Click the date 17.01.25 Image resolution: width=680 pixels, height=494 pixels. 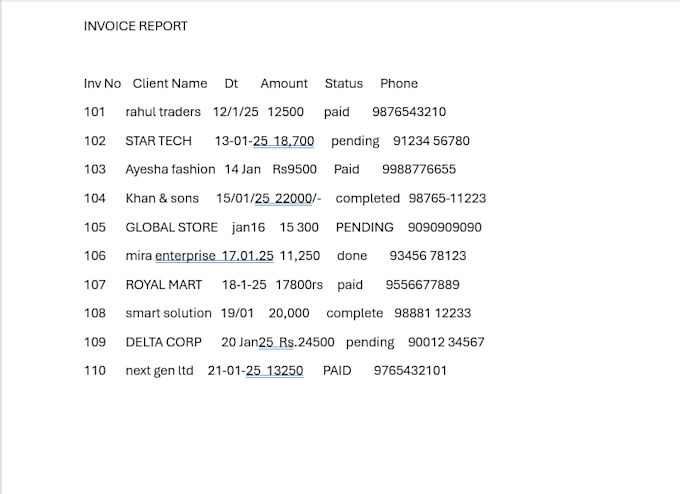(x=248, y=256)
